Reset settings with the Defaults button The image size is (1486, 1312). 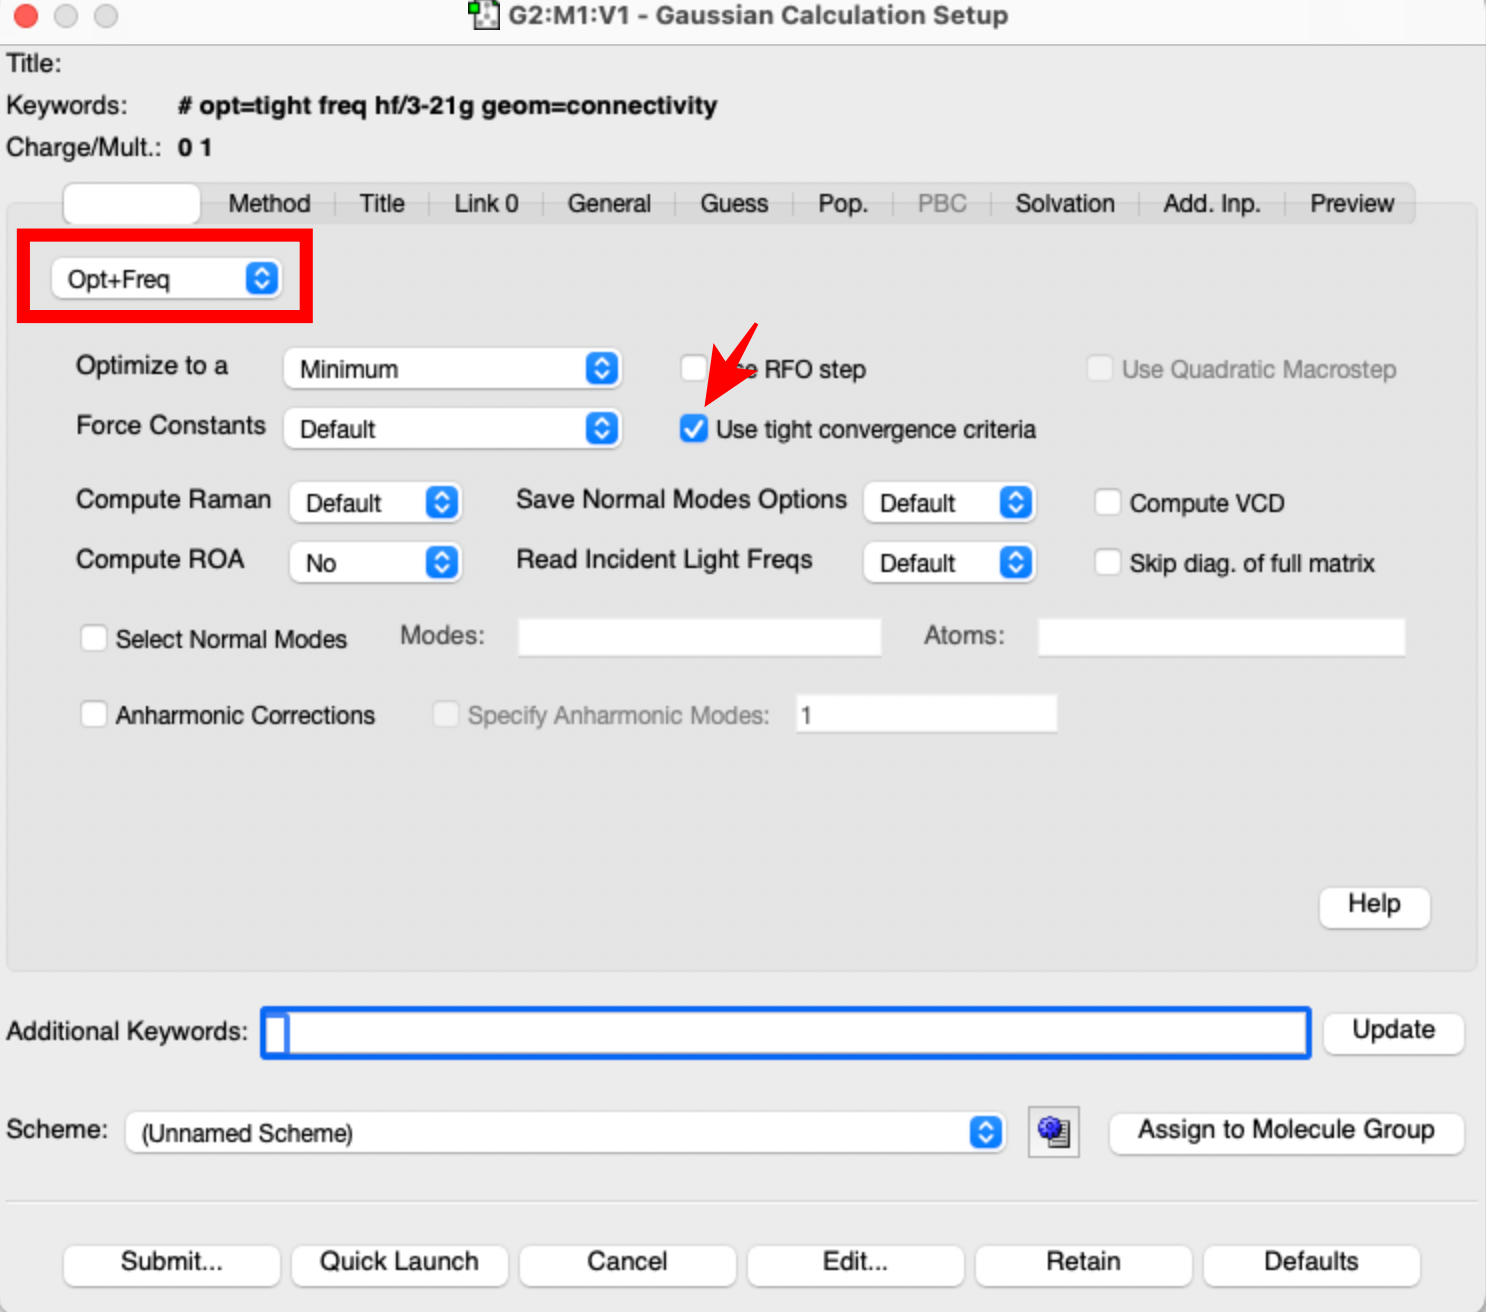pos(1311,1263)
